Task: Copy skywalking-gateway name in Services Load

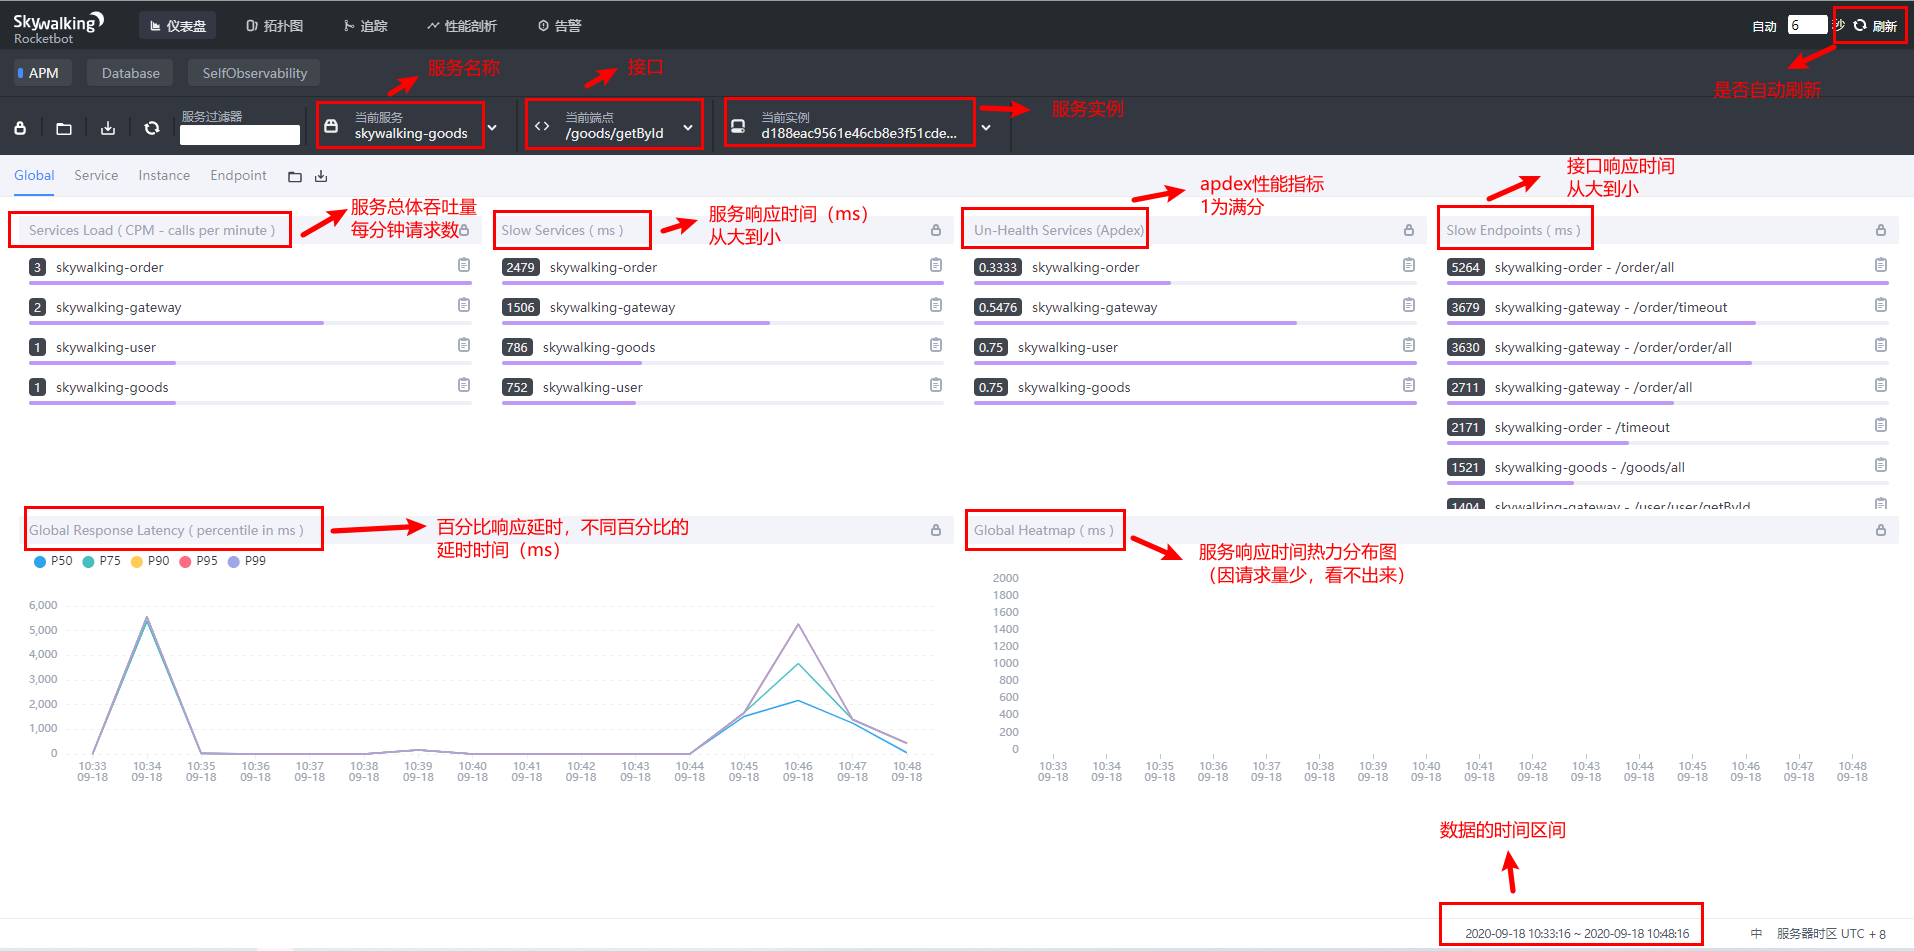Action: 464,305
